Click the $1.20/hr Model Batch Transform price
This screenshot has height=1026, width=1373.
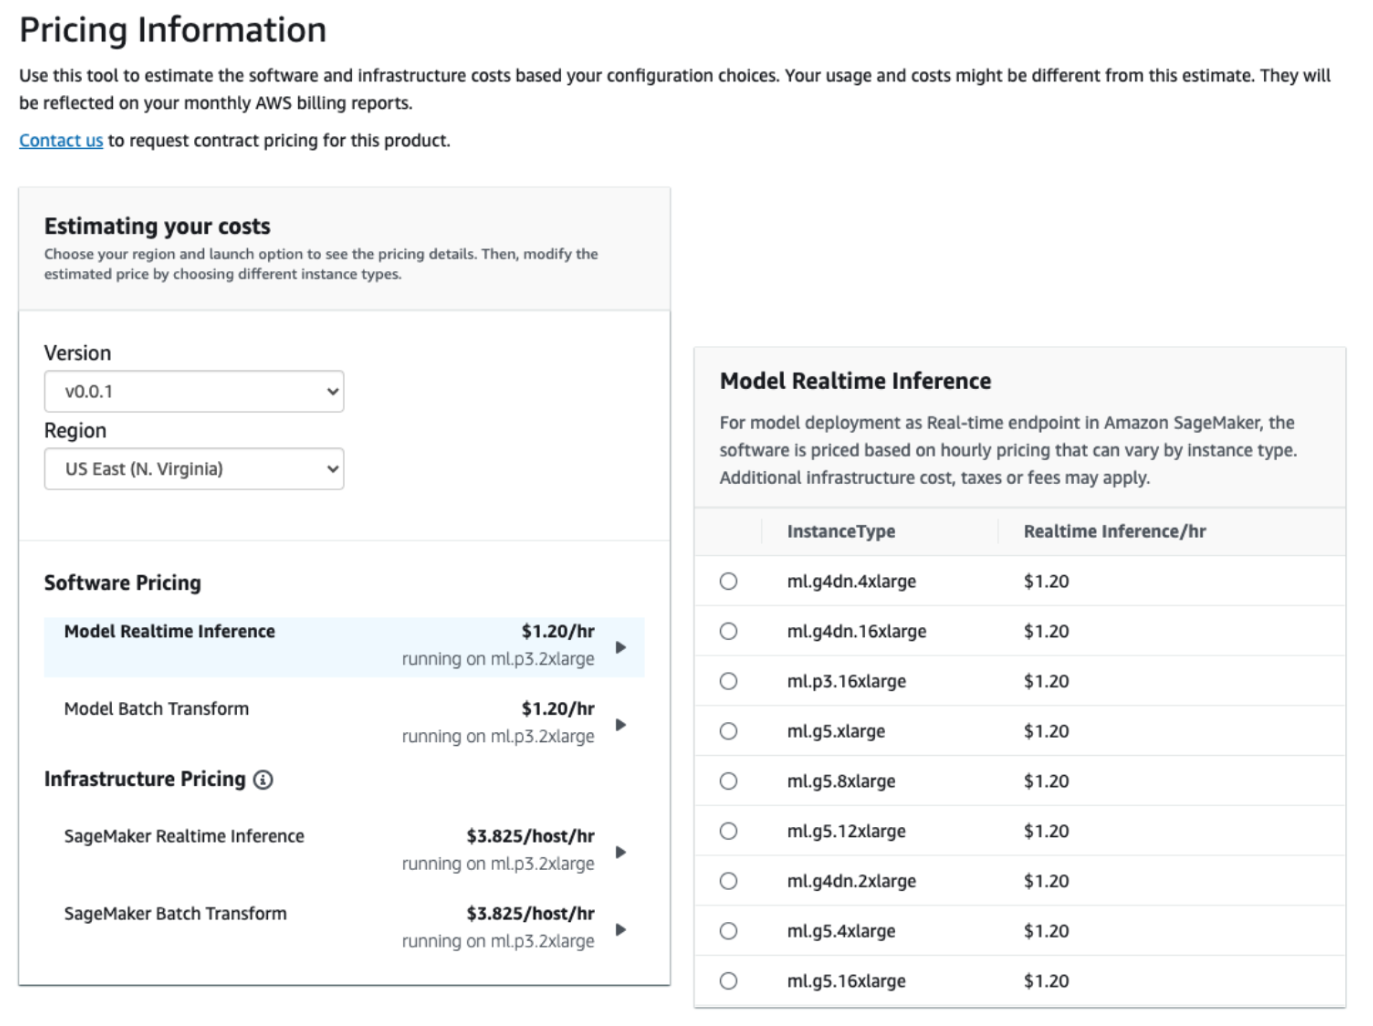coord(558,708)
